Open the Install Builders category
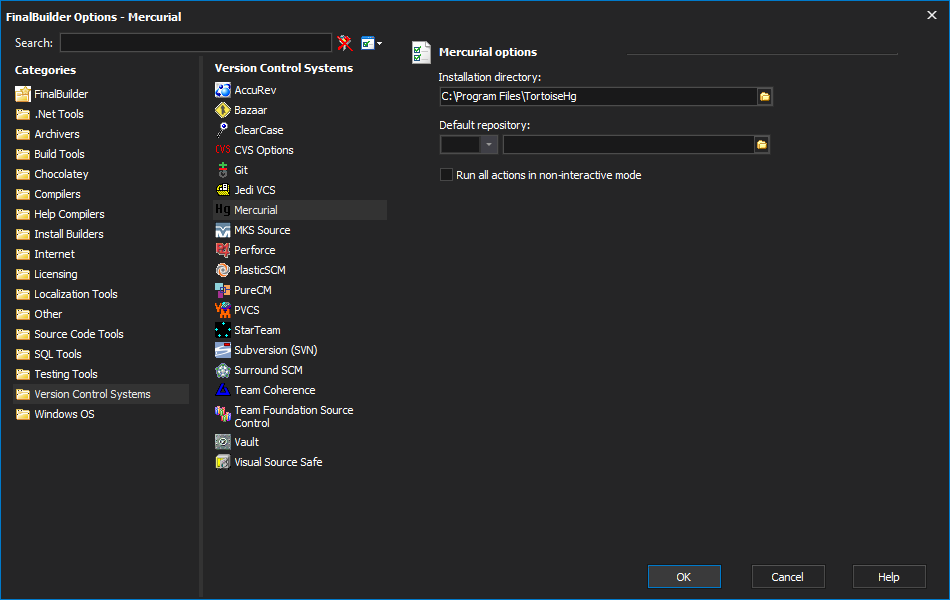Screen dimensions: 950x600 pyautogui.click(x=68, y=234)
